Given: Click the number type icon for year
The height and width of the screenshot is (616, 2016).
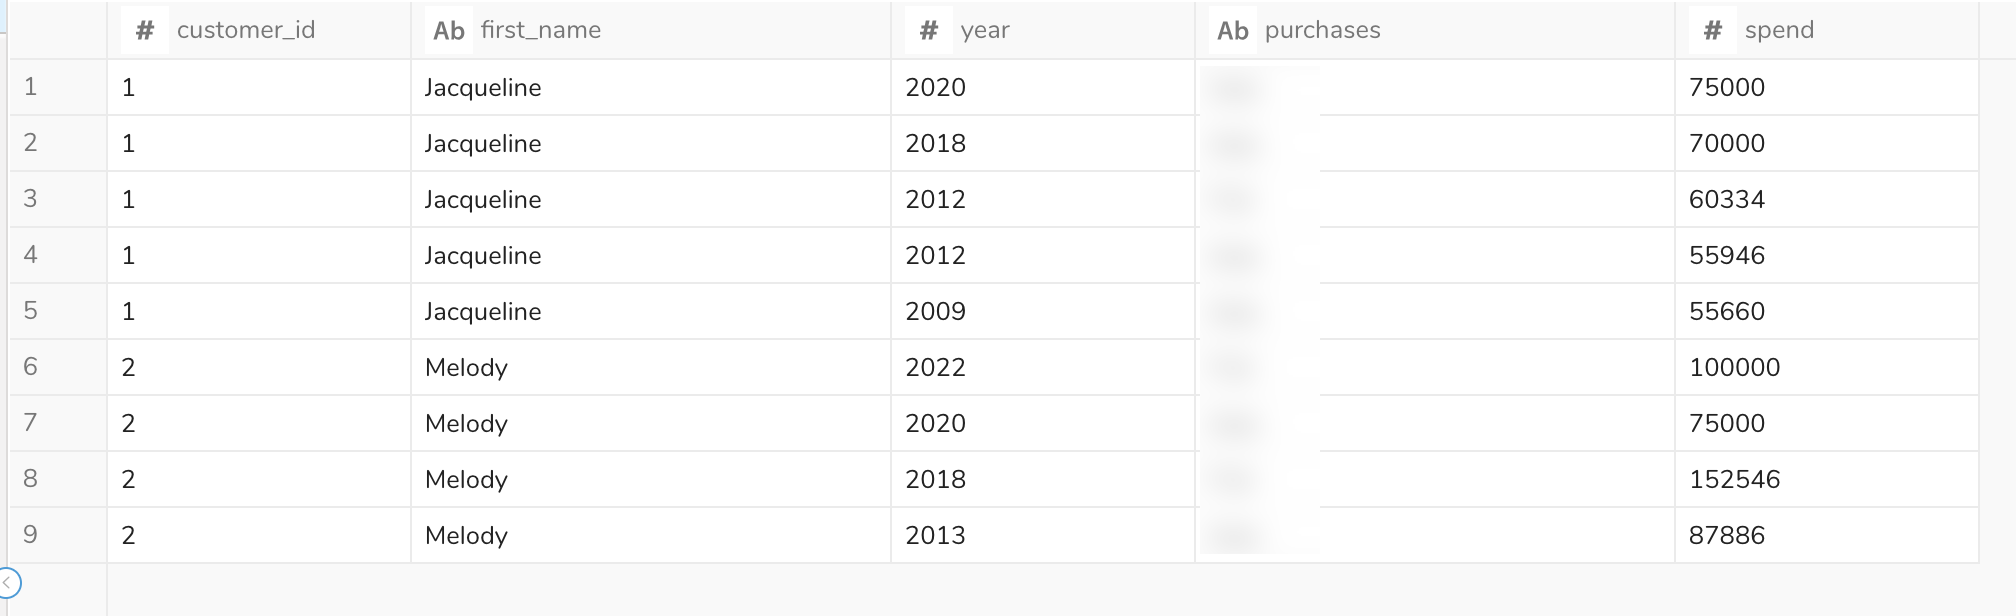Looking at the screenshot, I should point(929,31).
